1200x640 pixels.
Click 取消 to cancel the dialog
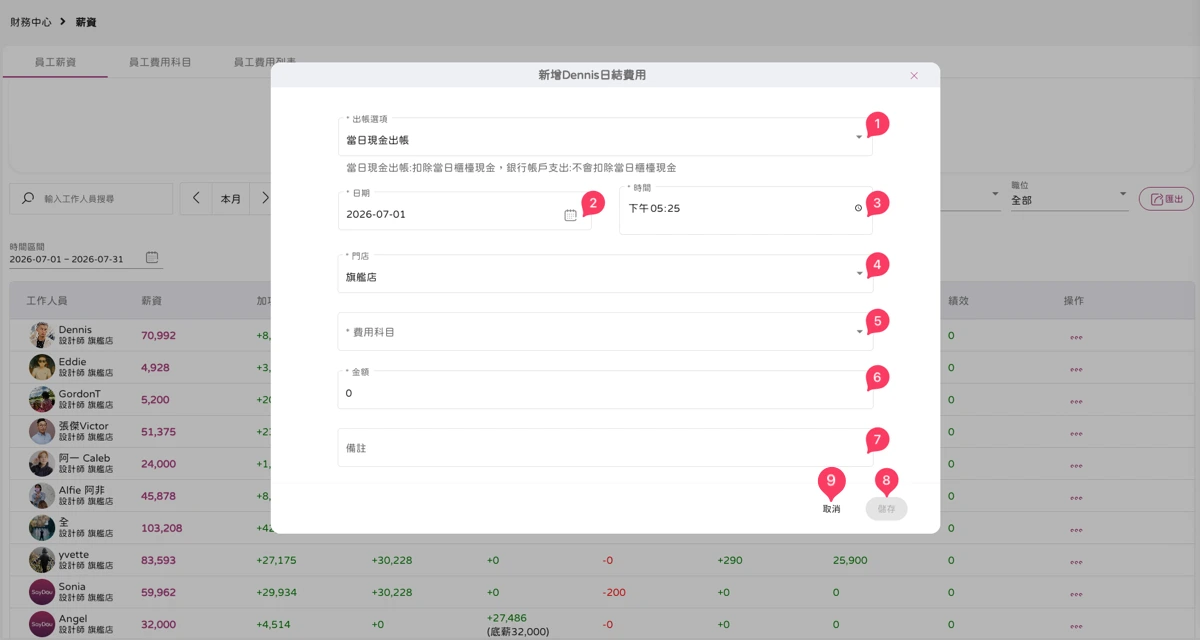(x=831, y=509)
